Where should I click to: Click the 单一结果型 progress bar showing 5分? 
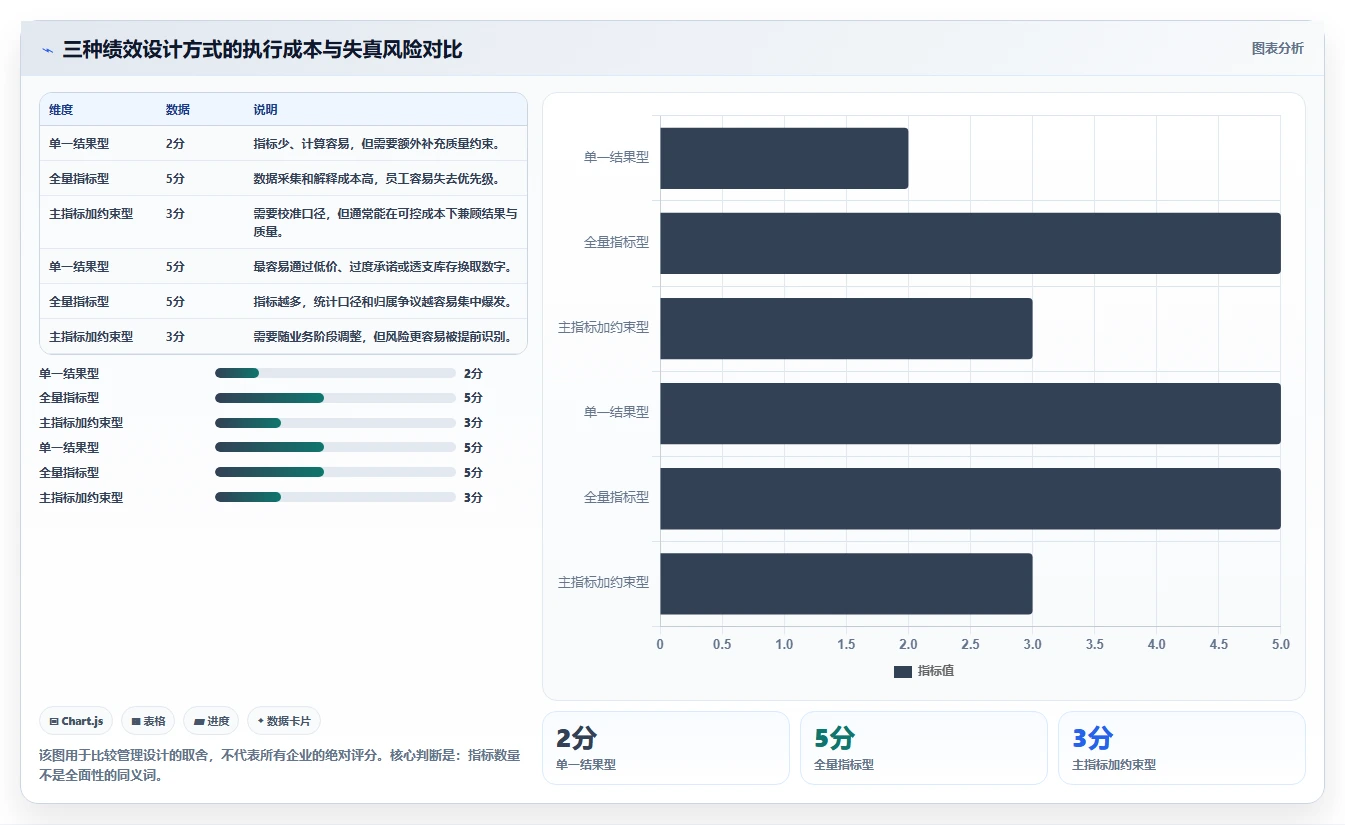(335, 448)
